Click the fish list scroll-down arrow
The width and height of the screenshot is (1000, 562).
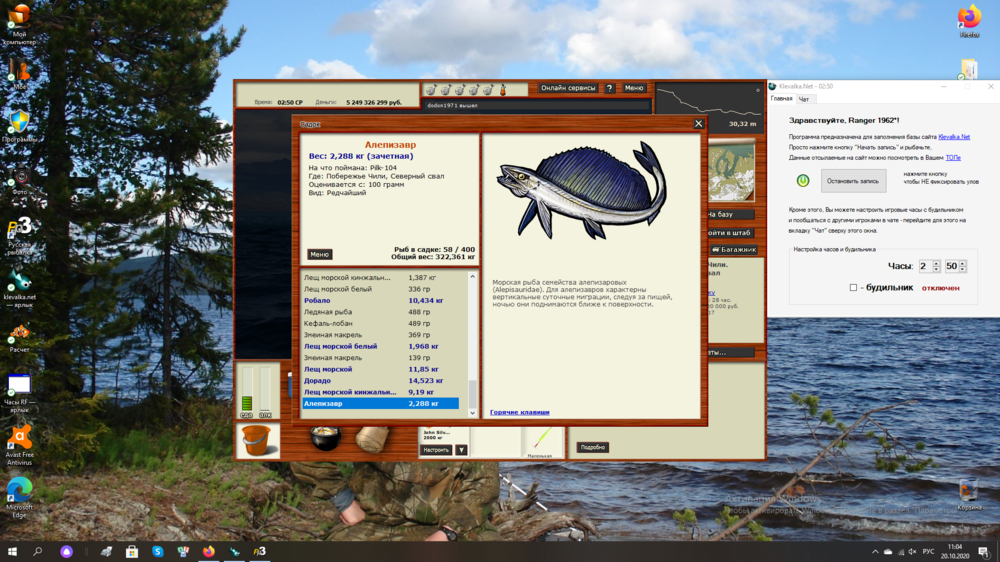(473, 413)
